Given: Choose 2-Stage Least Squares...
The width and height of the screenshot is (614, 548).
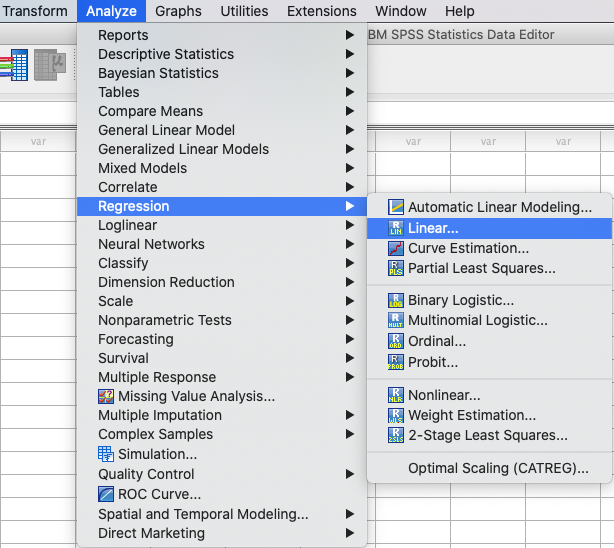Looking at the screenshot, I should coord(489,435).
